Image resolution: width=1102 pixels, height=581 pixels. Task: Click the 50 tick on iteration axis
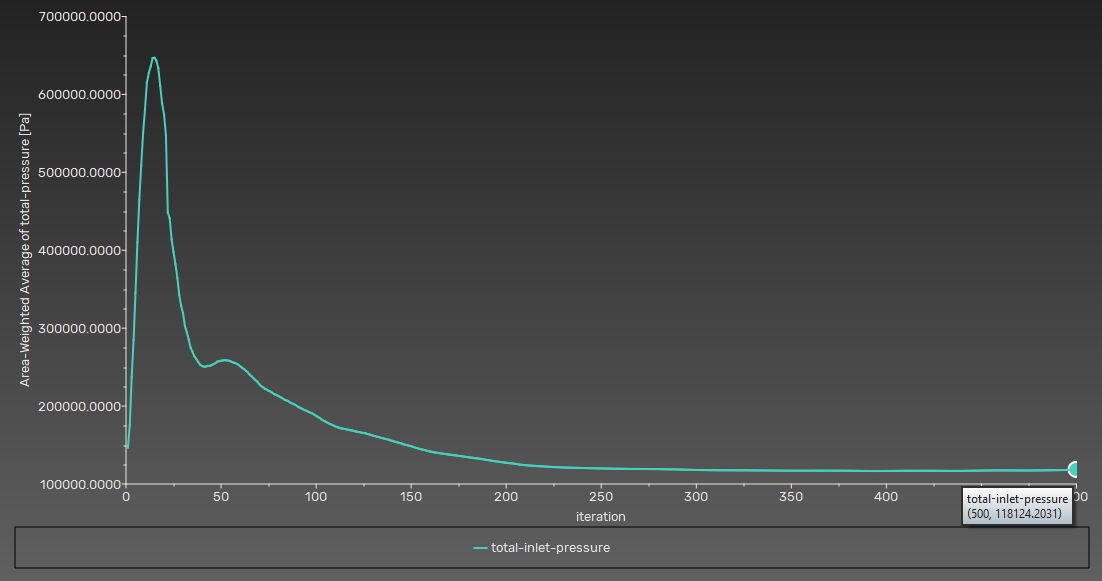pos(221,497)
